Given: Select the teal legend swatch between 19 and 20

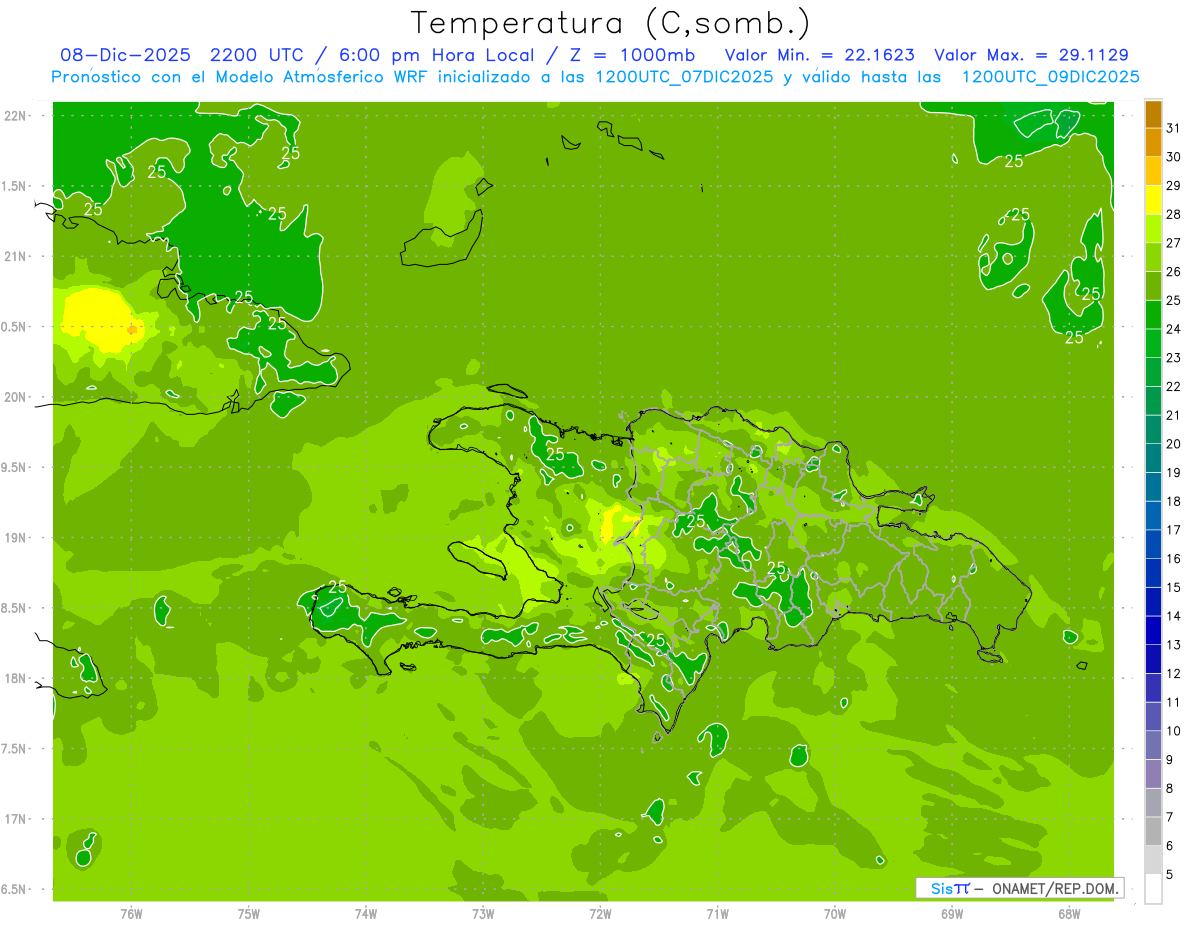Looking at the screenshot, I should pyautogui.click(x=1153, y=458).
